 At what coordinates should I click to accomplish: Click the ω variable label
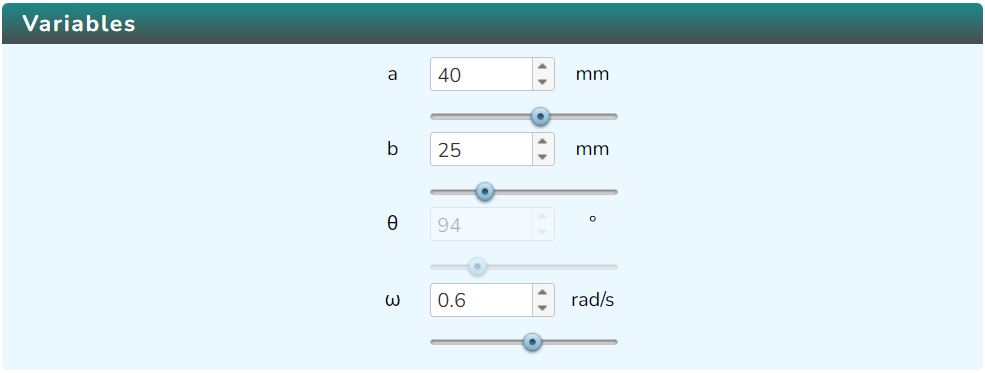click(x=393, y=300)
